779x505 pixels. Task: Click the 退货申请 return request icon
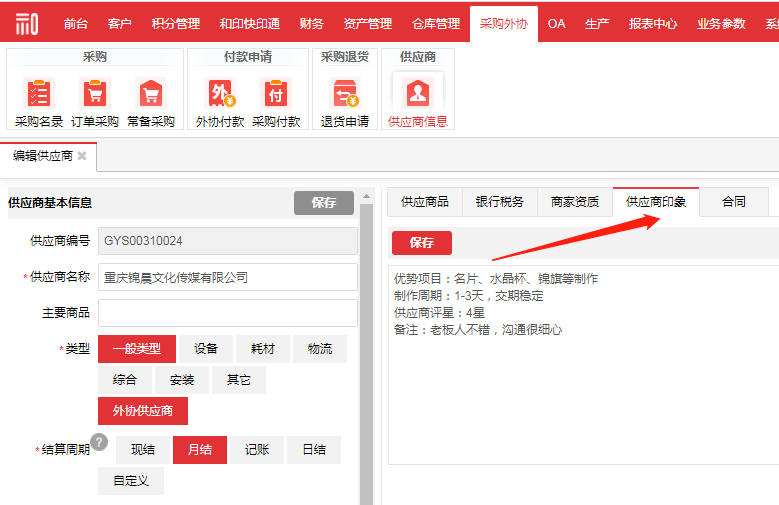click(x=345, y=94)
